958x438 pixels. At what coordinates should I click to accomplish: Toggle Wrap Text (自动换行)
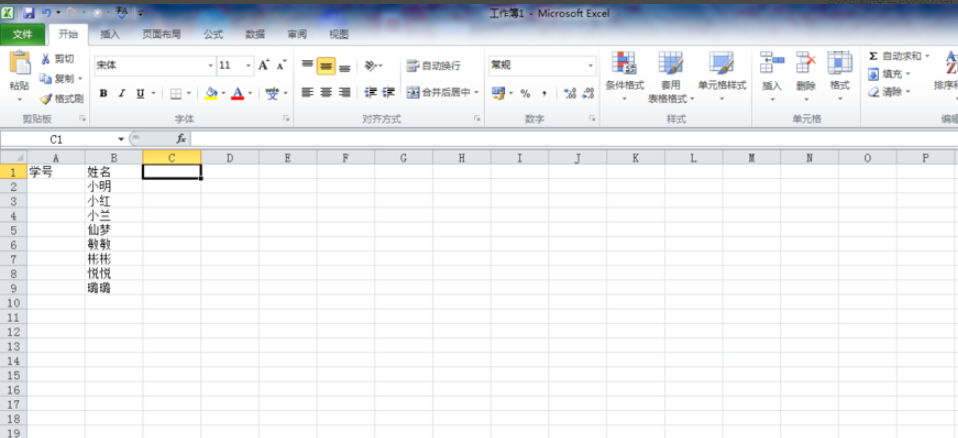pyautogui.click(x=434, y=66)
